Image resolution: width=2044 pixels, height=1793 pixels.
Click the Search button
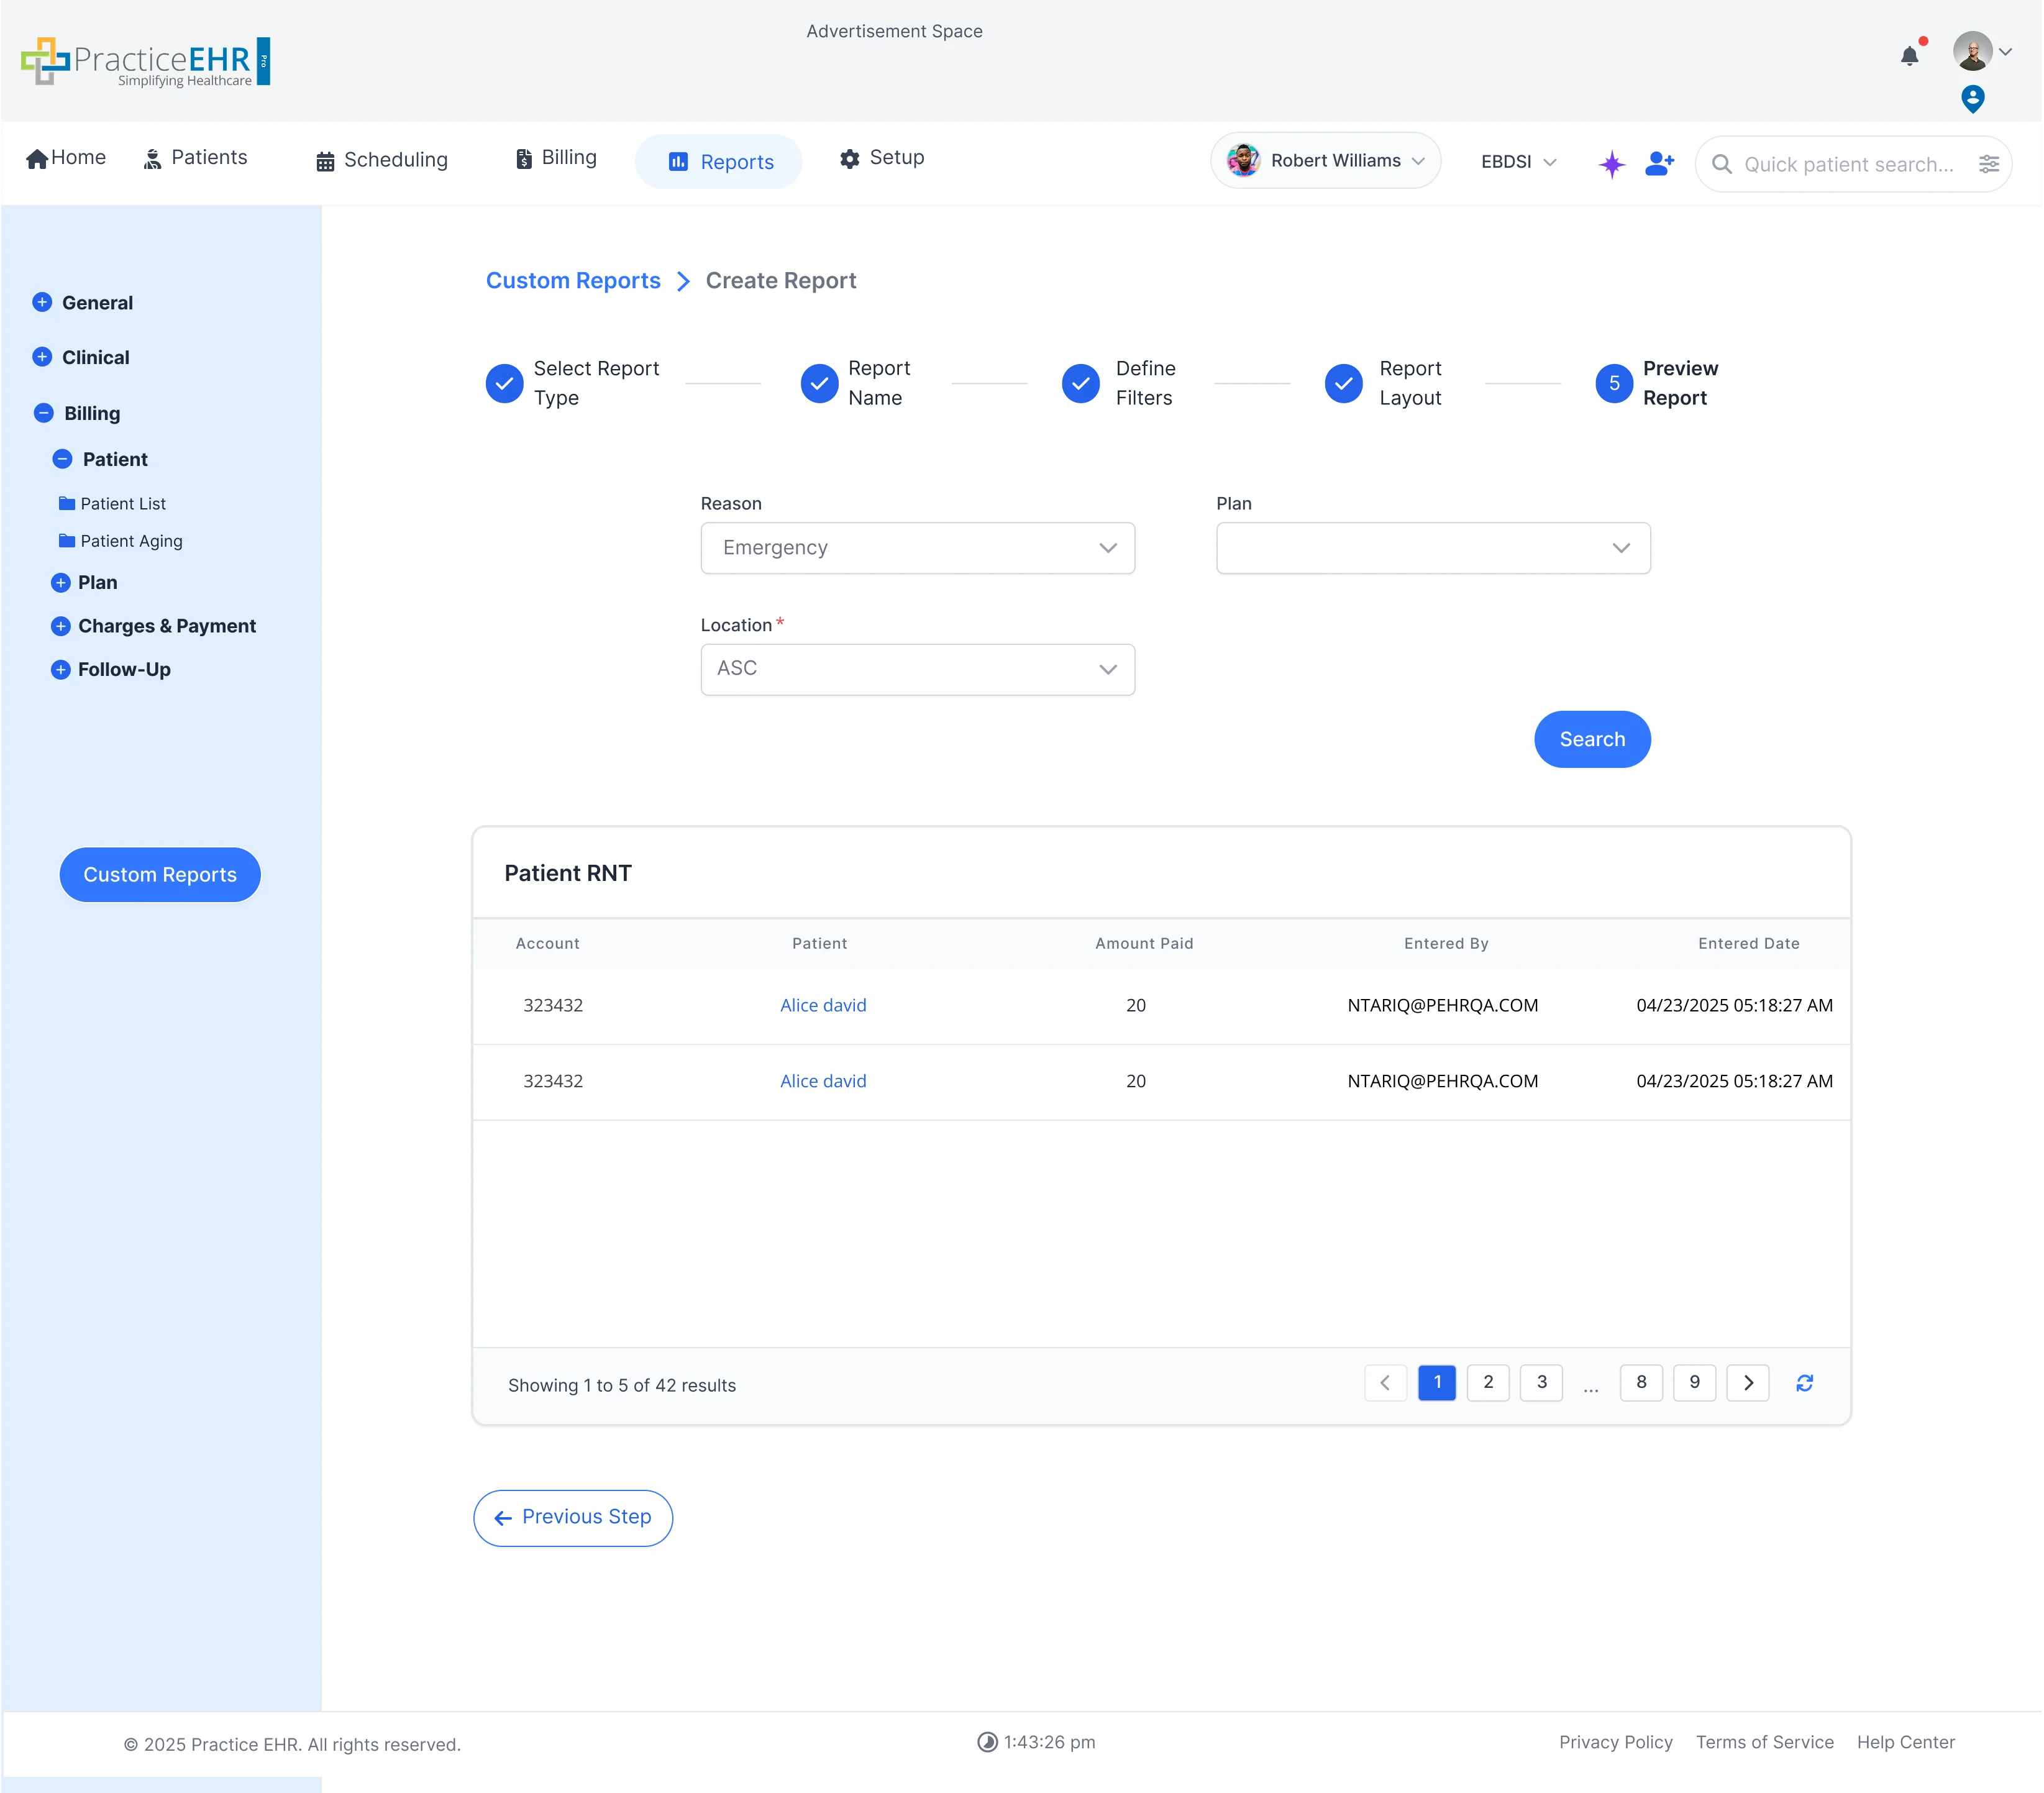click(x=1591, y=739)
